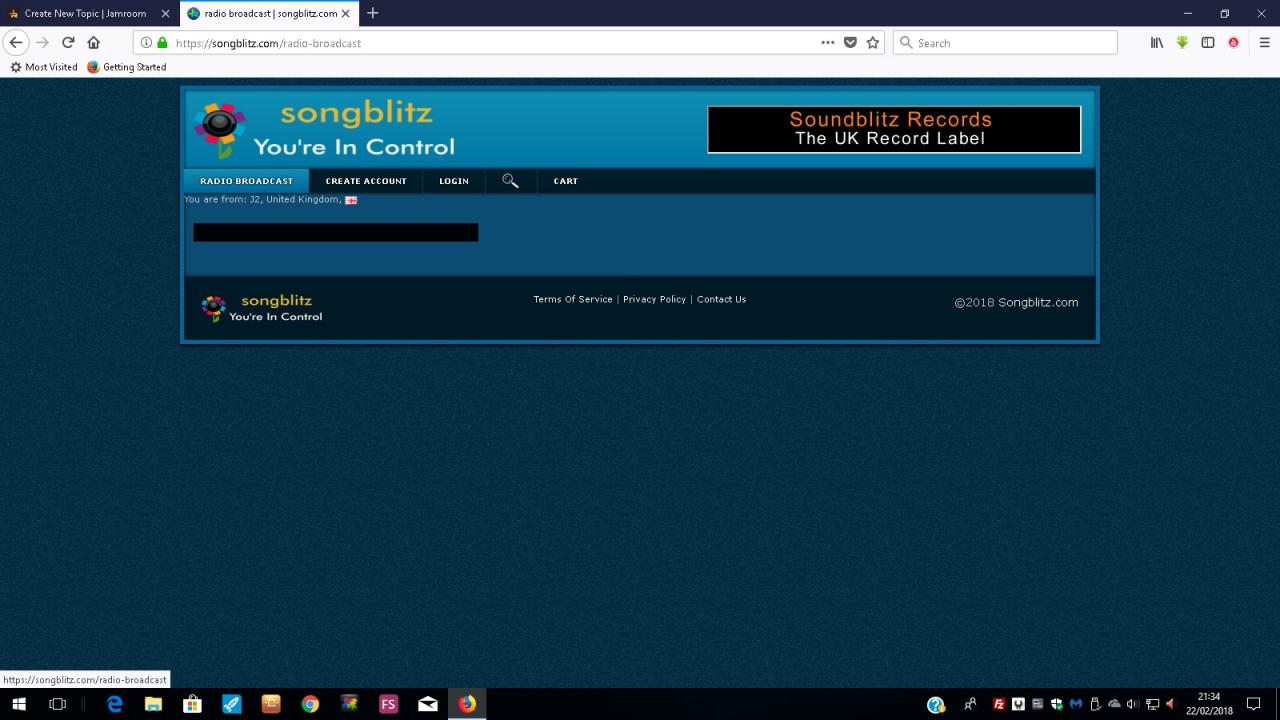Click the blue help question-mark tray icon

(x=936, y=704)
